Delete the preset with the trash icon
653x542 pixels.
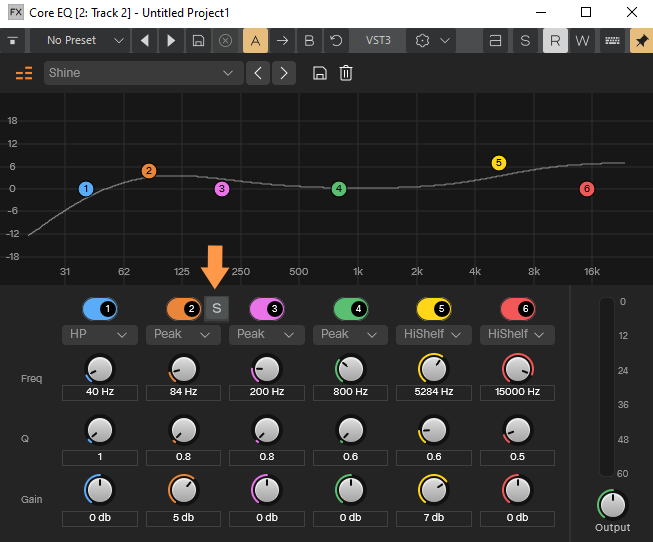[x=346, y=73]
